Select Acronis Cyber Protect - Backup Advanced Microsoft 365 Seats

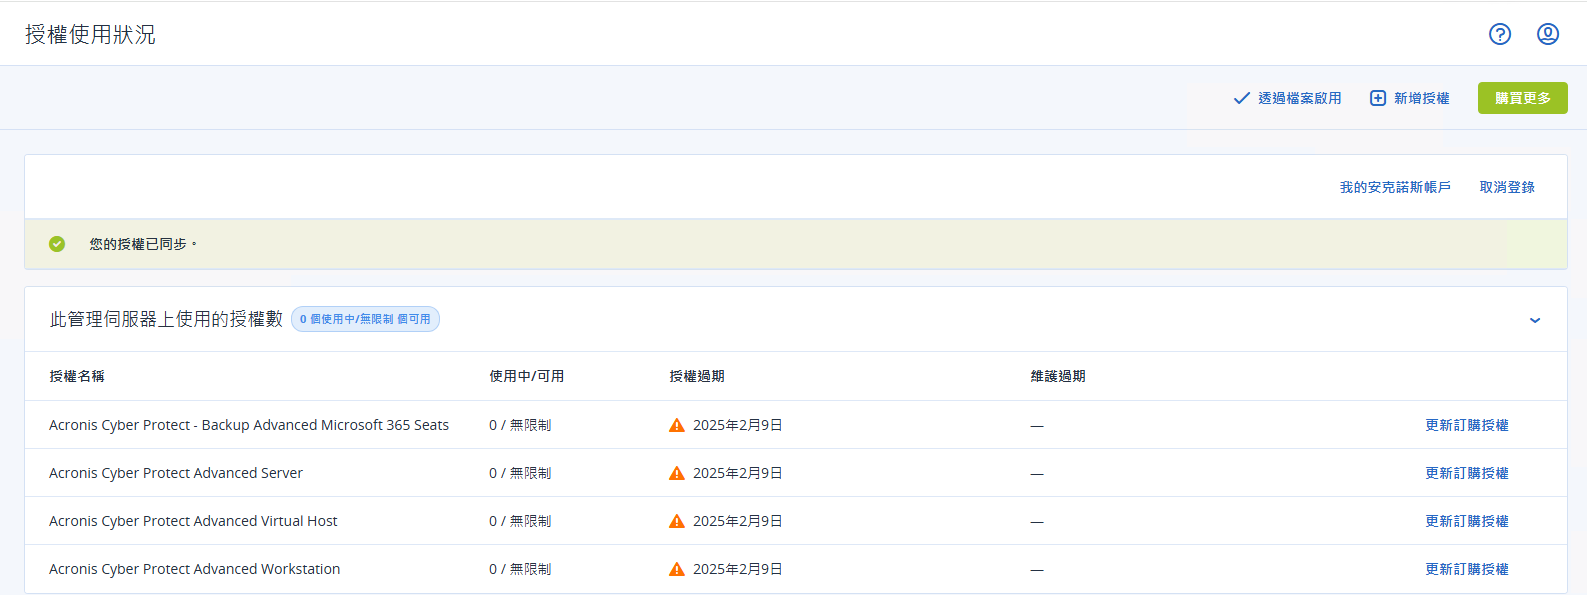tap(249, 425)
